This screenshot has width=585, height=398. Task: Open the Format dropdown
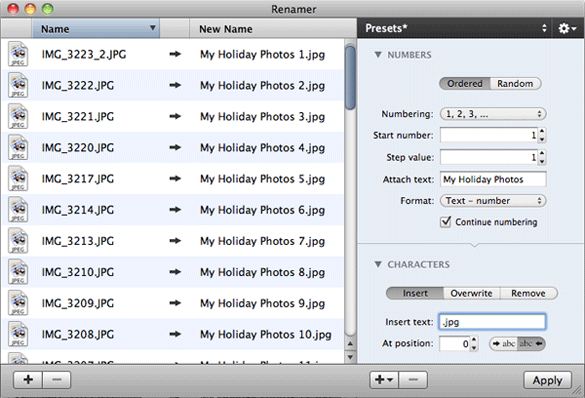pyautogui.click(x=493, y=201)
